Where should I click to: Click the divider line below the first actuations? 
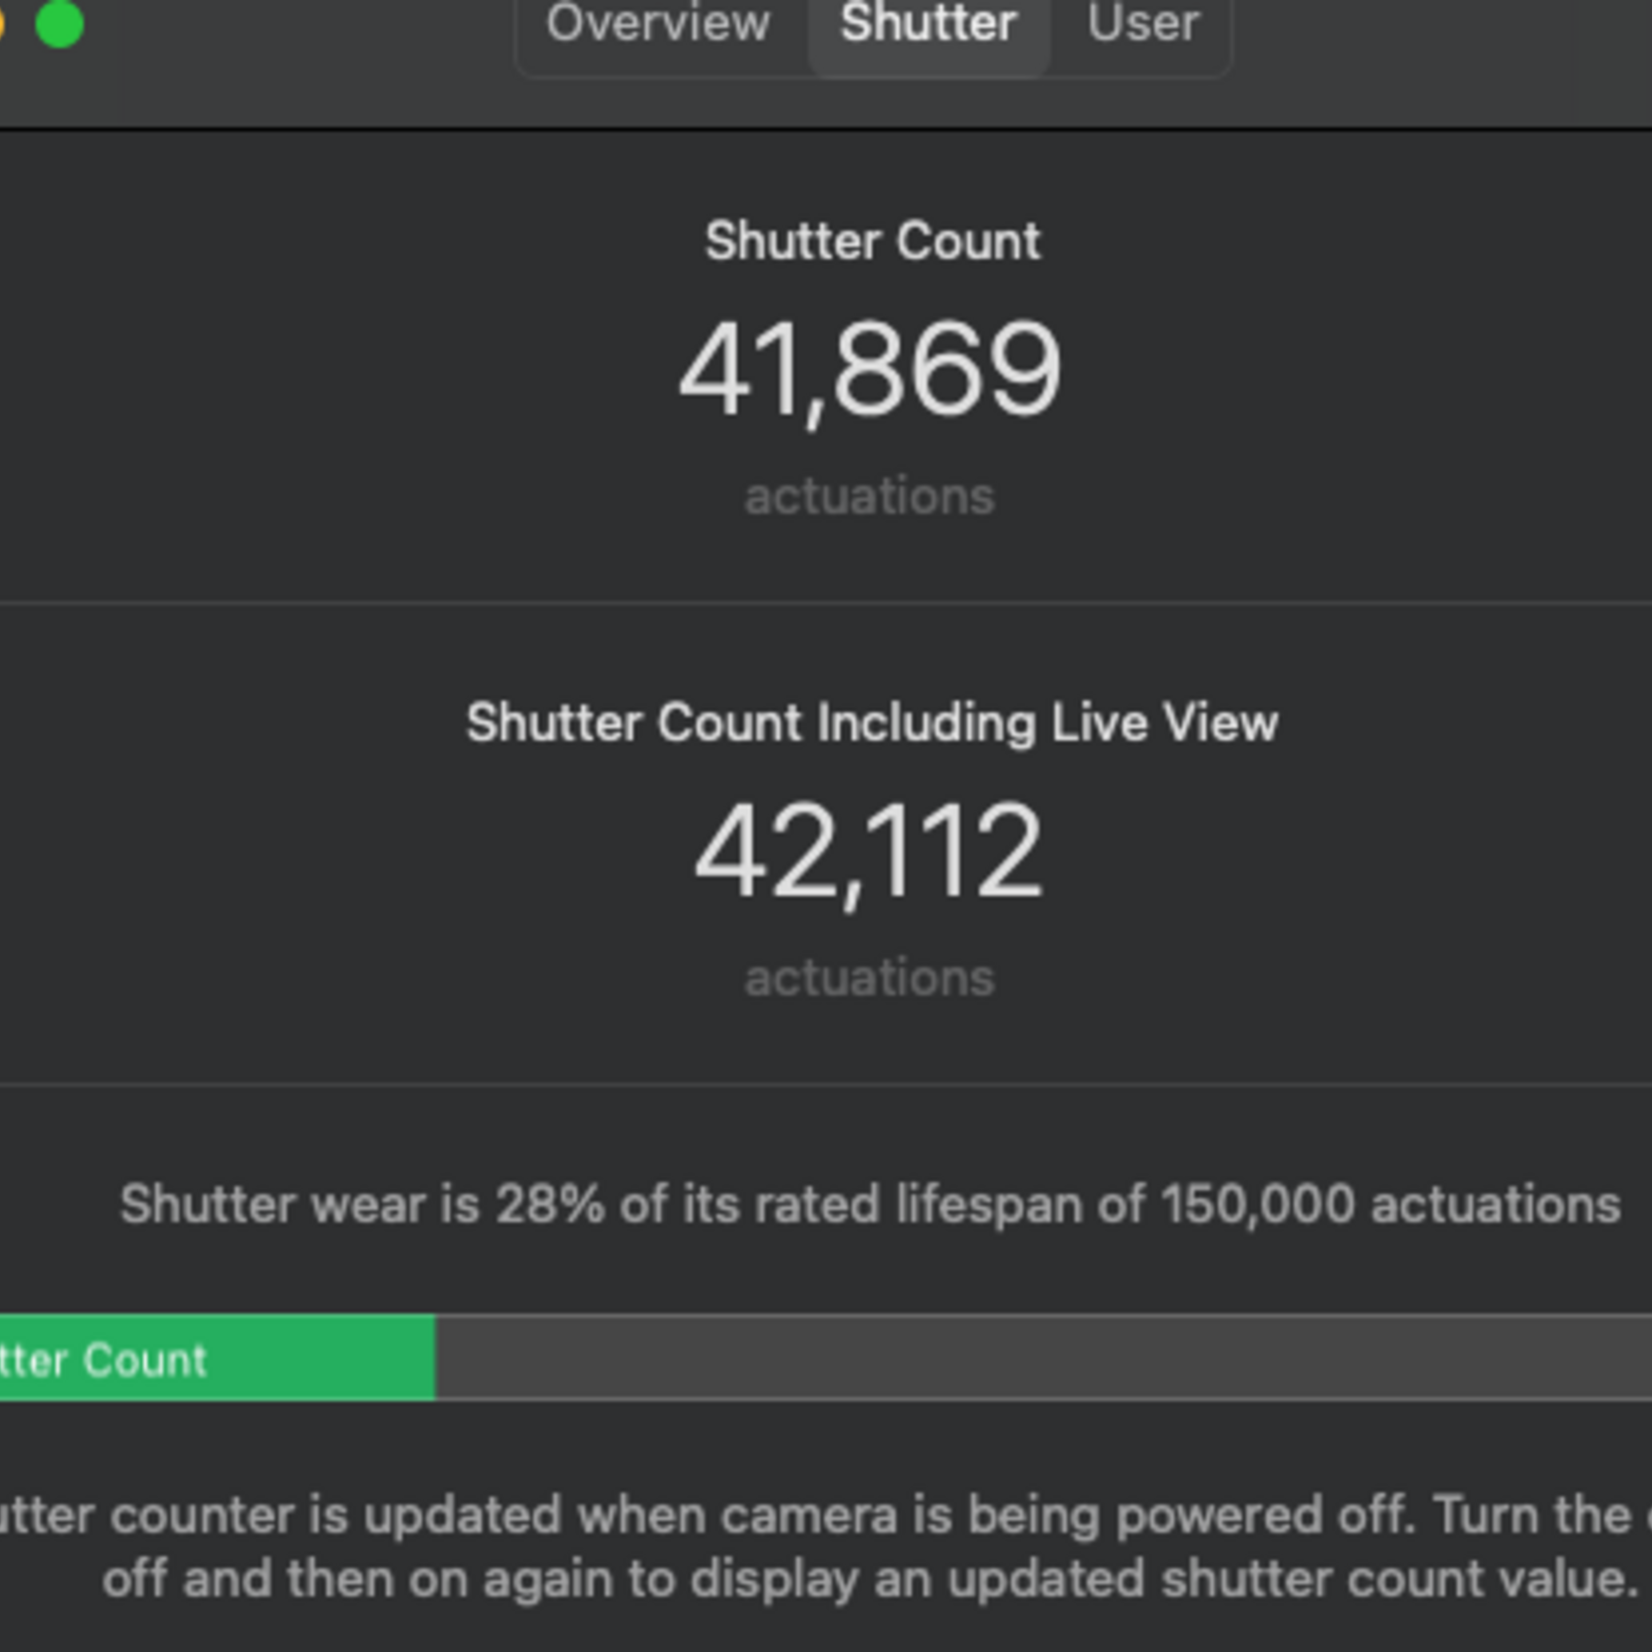[826, 603]
